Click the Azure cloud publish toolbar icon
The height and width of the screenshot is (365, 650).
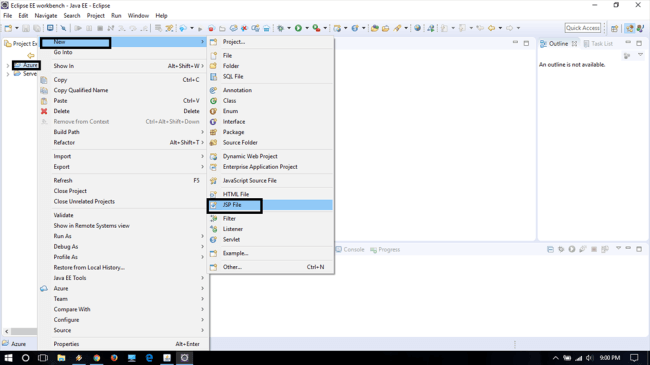click(183, 28)
